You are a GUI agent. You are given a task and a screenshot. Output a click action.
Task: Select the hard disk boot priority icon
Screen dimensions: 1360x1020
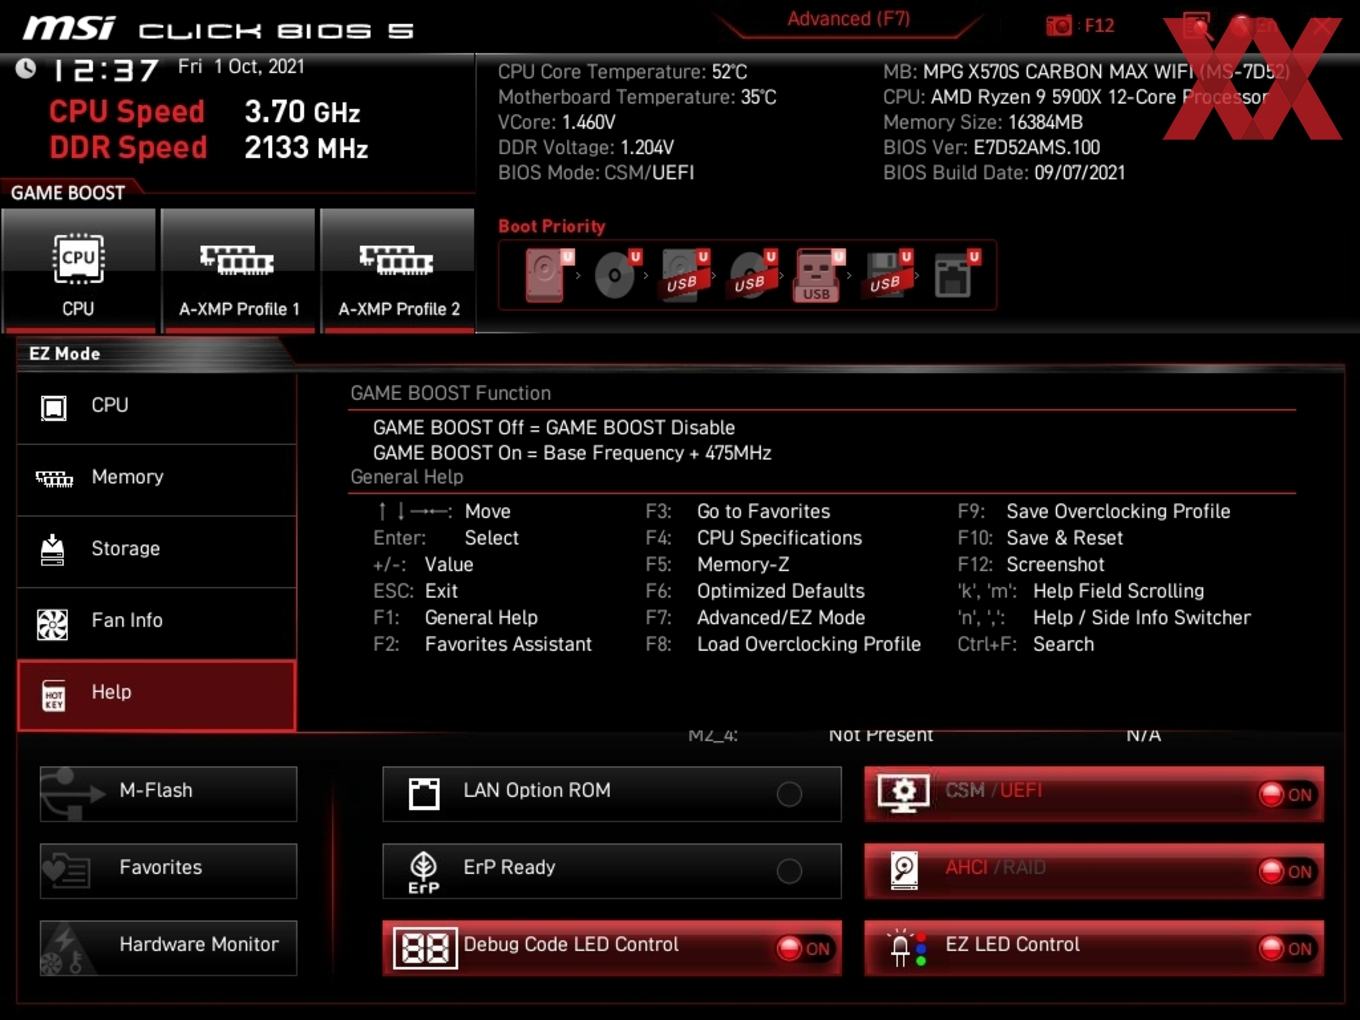tap(548, 275)
